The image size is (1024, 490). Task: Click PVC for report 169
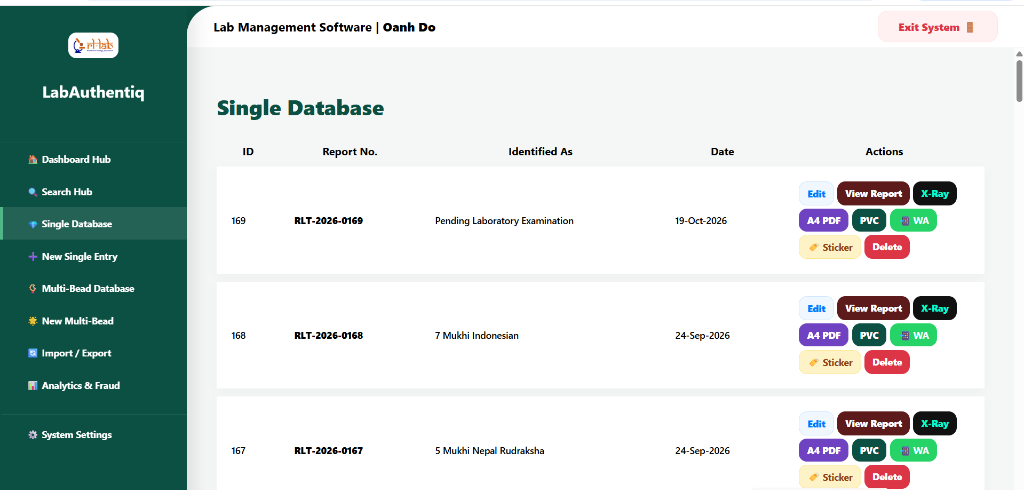click(x=869, y=220)
